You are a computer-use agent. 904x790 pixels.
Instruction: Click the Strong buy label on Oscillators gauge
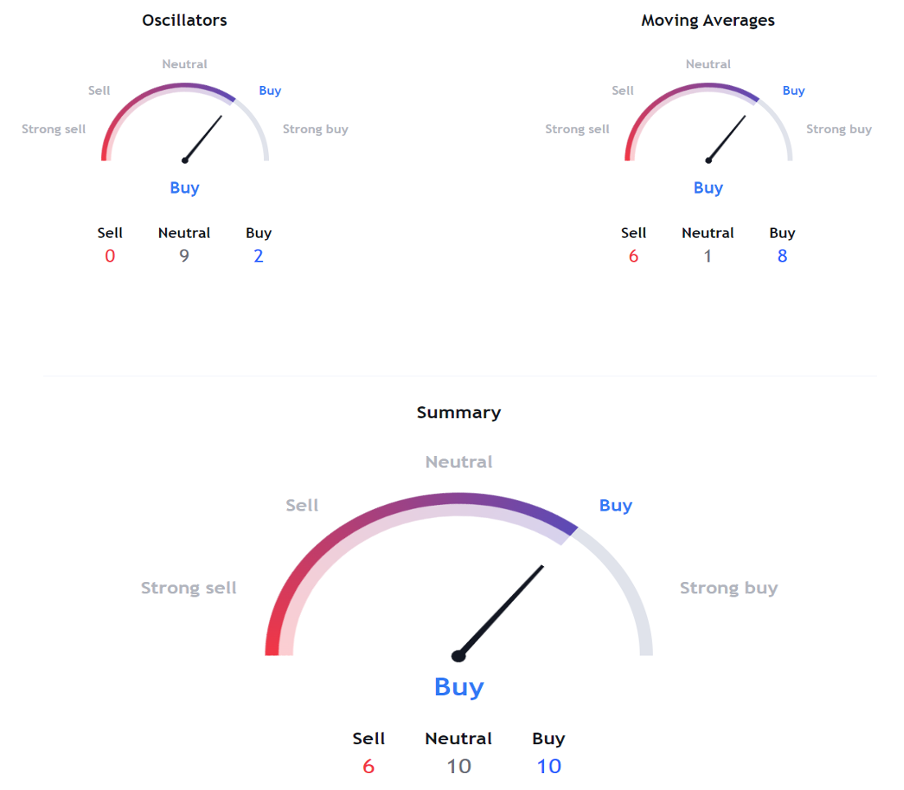coord(315,129)
